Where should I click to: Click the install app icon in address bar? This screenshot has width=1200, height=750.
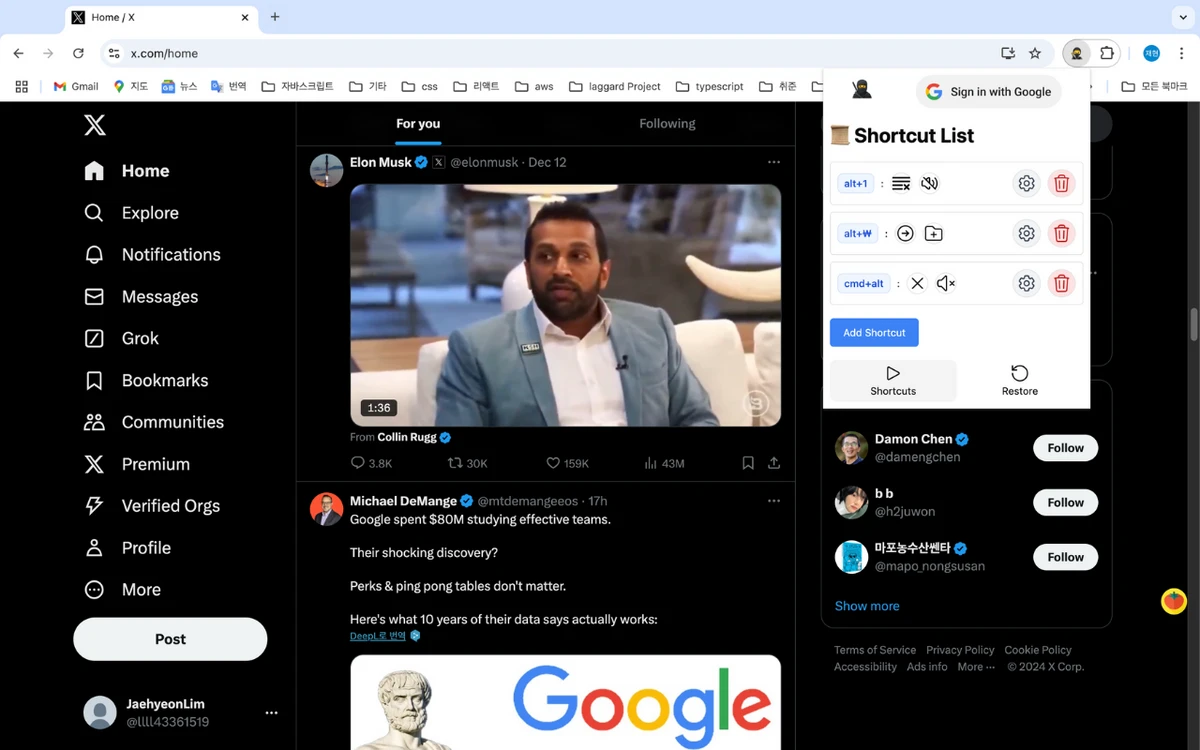pyautogui.click(x=1008, y=53)
